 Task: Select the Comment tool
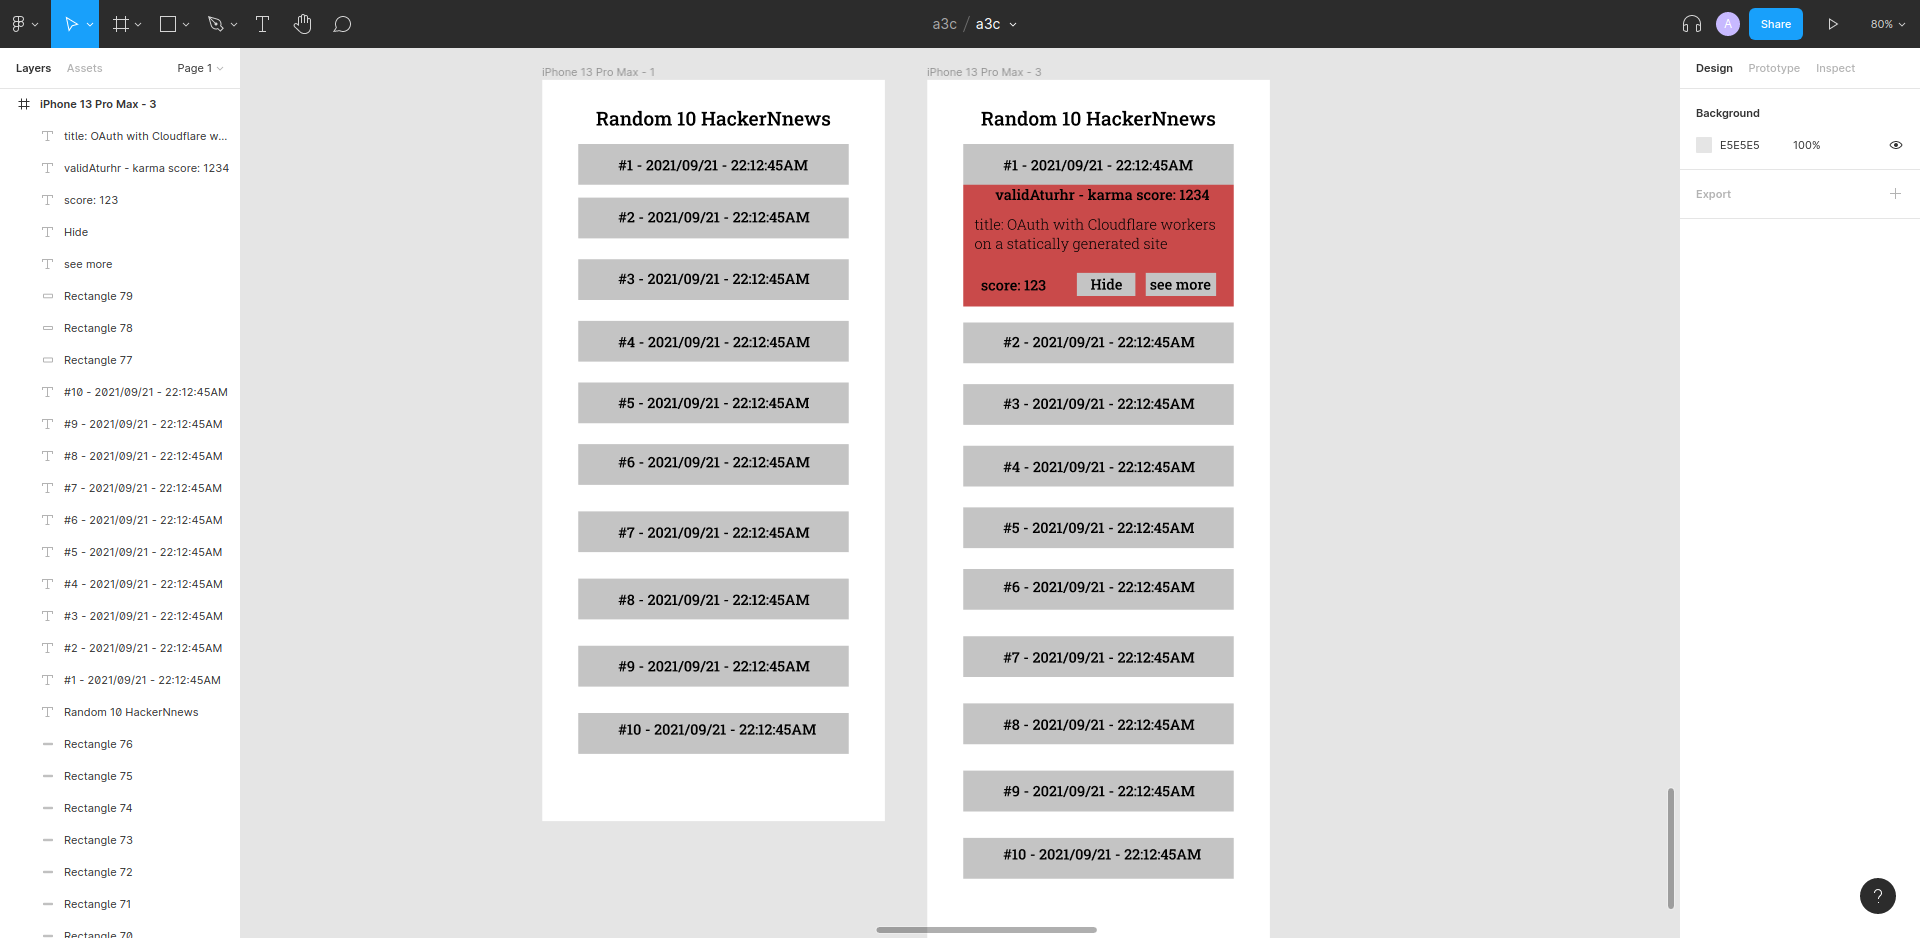[x=342, y=24]
